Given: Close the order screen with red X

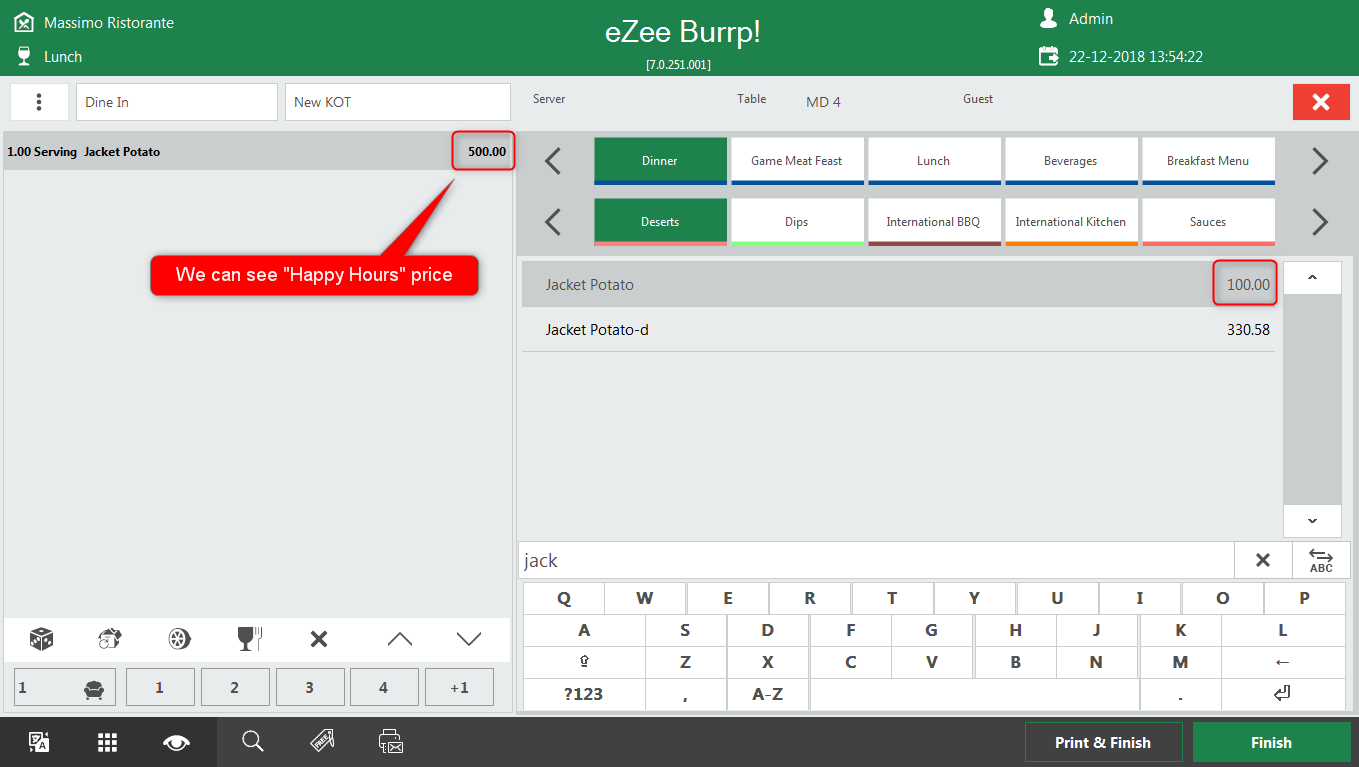Looking at the screenshot, I should click(1321, 102).
